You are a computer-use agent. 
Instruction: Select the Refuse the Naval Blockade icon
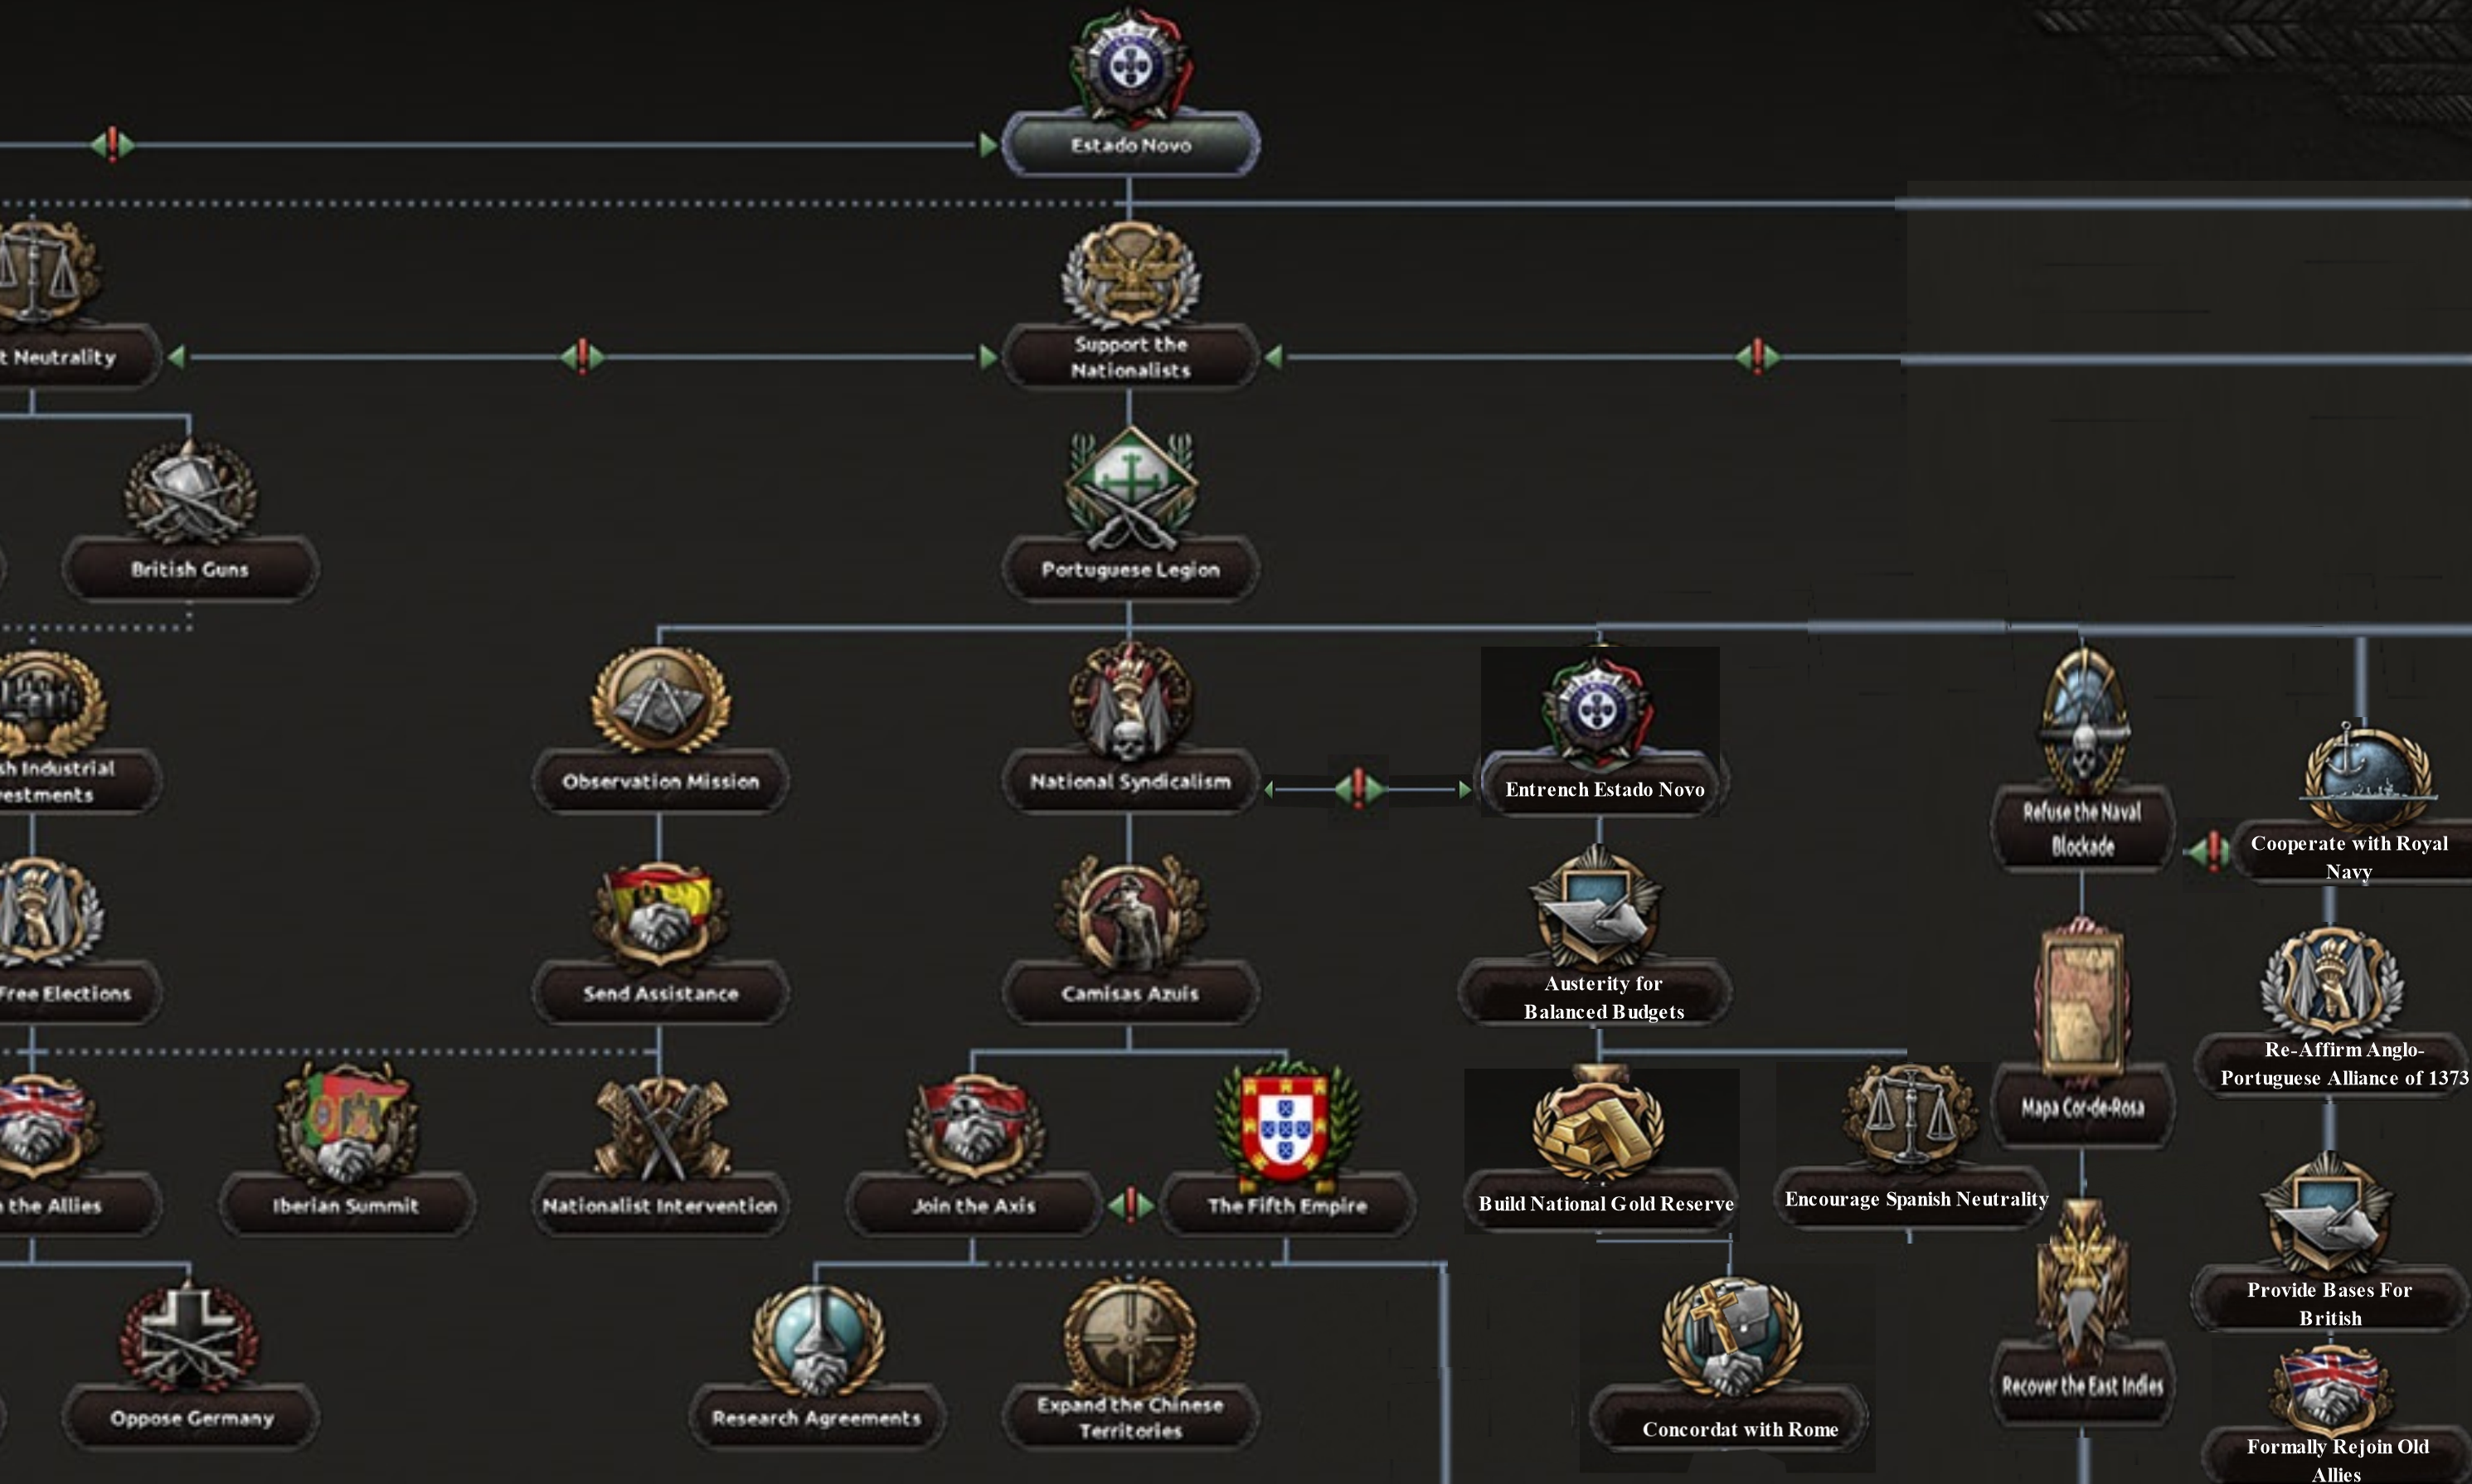tap(2083, 722)
